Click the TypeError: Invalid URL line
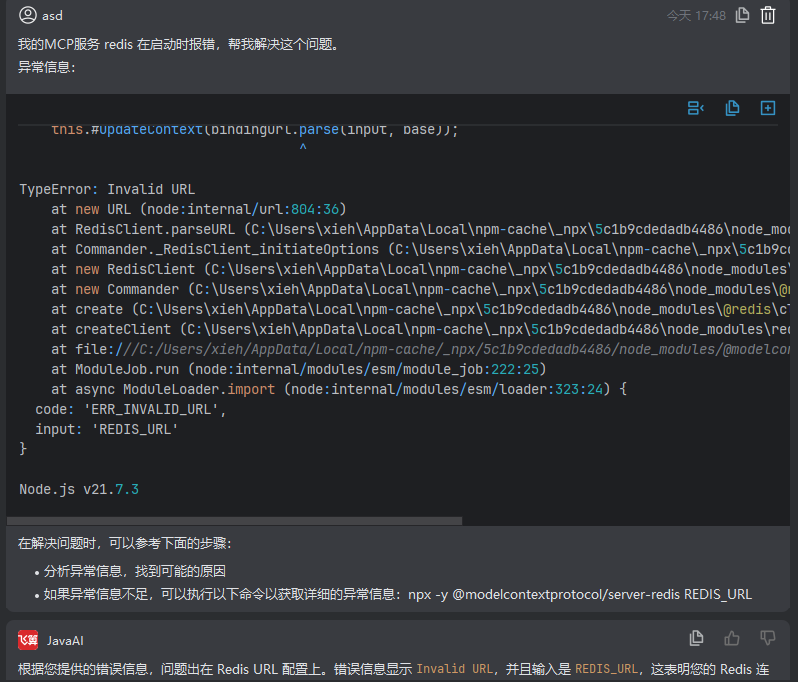This screenshot has width=798, height=682. coord(107,189)
